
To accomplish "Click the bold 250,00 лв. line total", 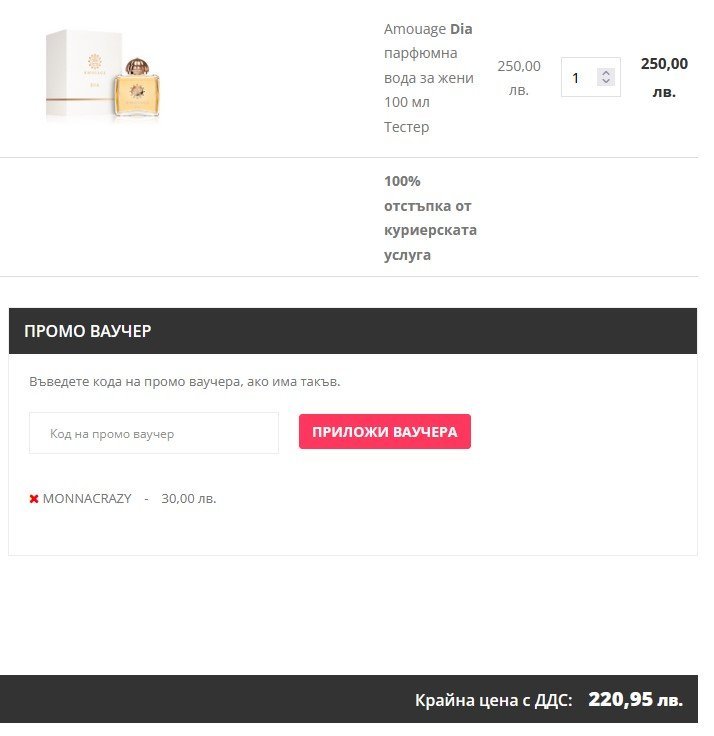I will click(x=664, y=77).
